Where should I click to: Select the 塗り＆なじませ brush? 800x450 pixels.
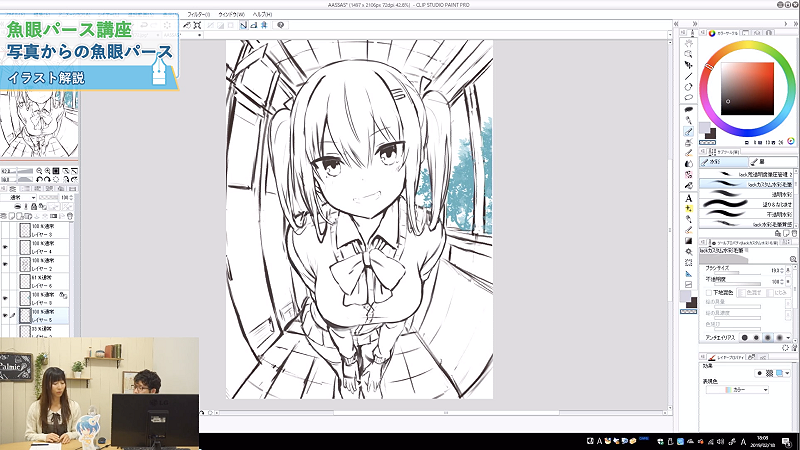pos(746,205)
